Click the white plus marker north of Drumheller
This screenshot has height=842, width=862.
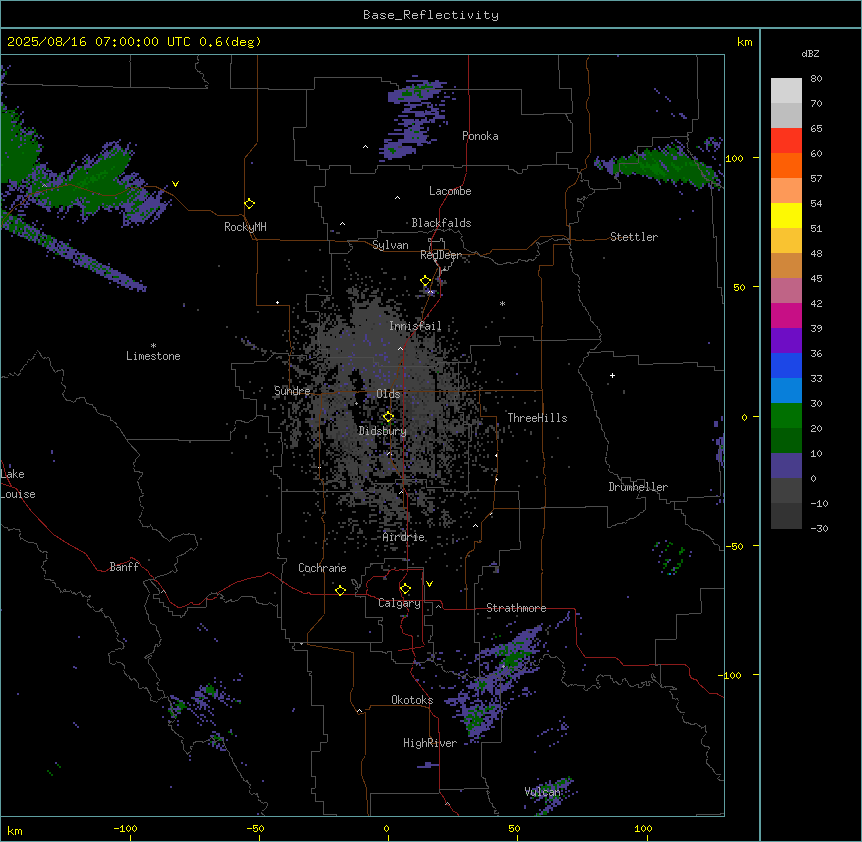(612, 375)
